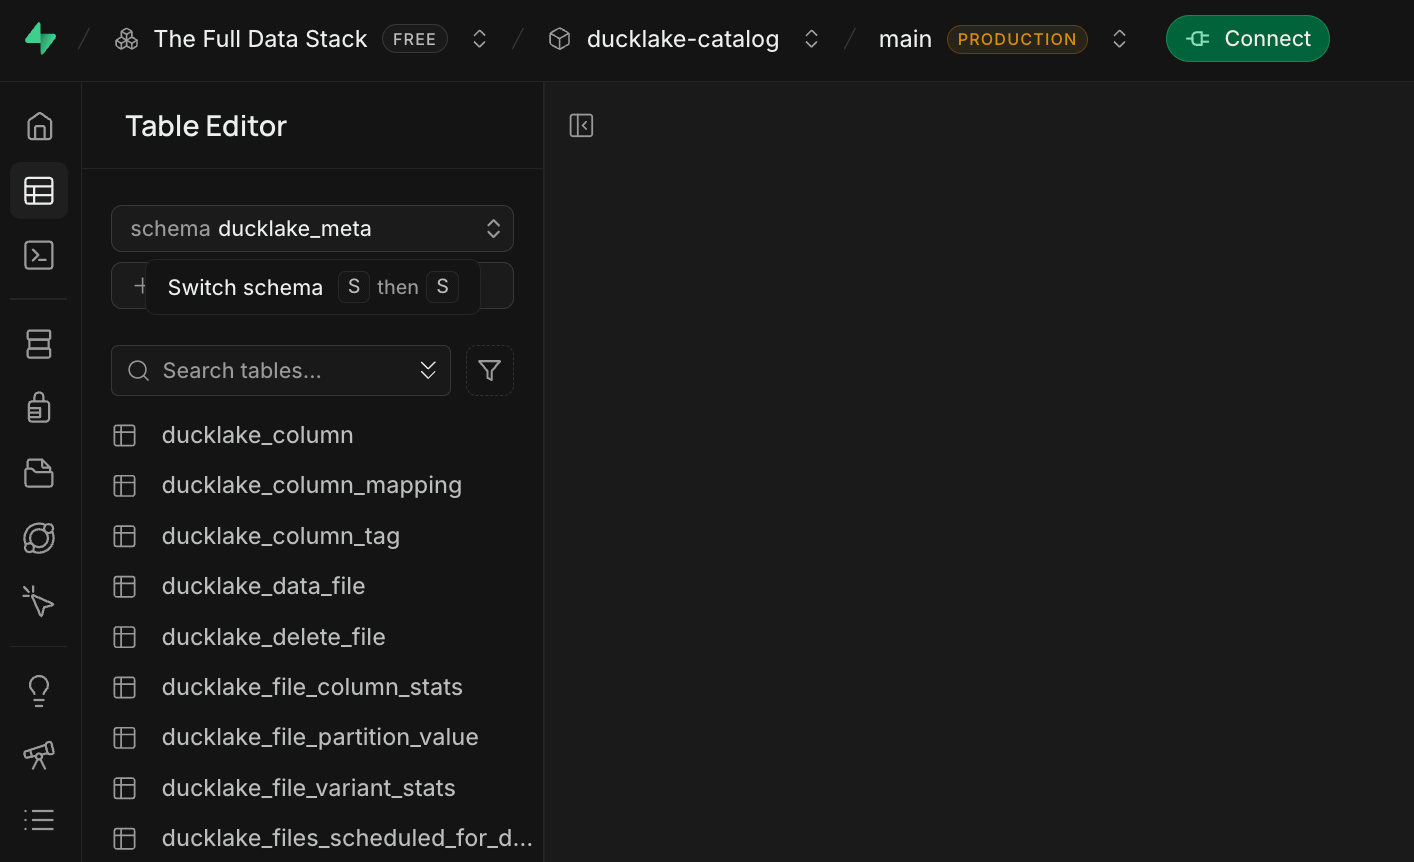
Task: Click the funnel filter button
Action: click(490, 371)
